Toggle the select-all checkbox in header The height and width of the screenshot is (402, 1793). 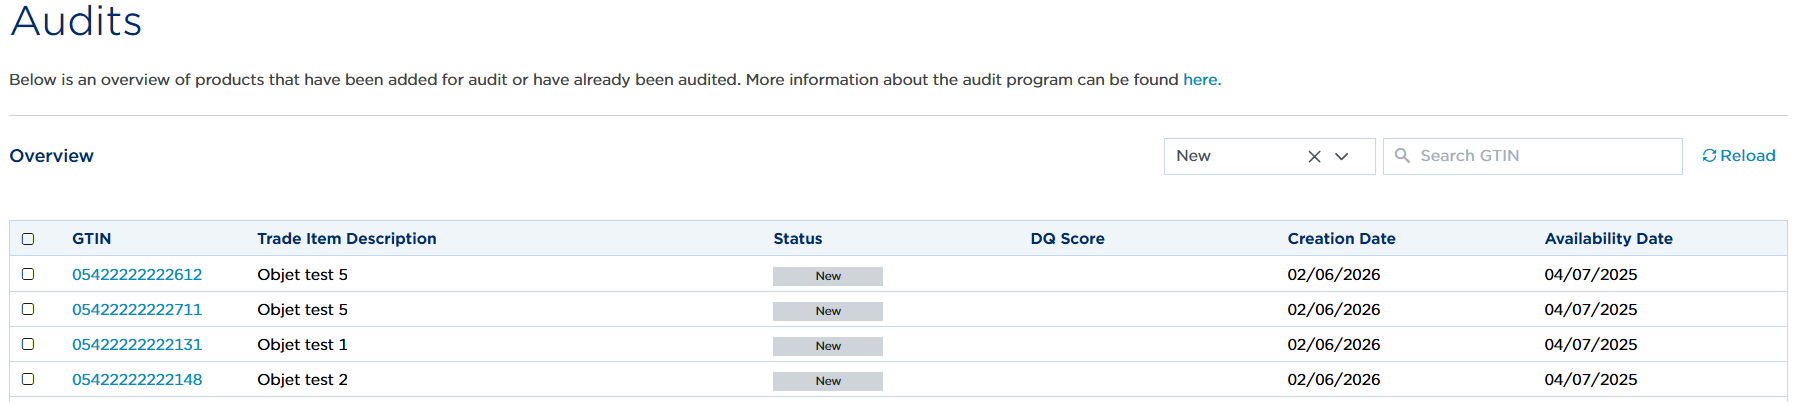coord(28,239)
